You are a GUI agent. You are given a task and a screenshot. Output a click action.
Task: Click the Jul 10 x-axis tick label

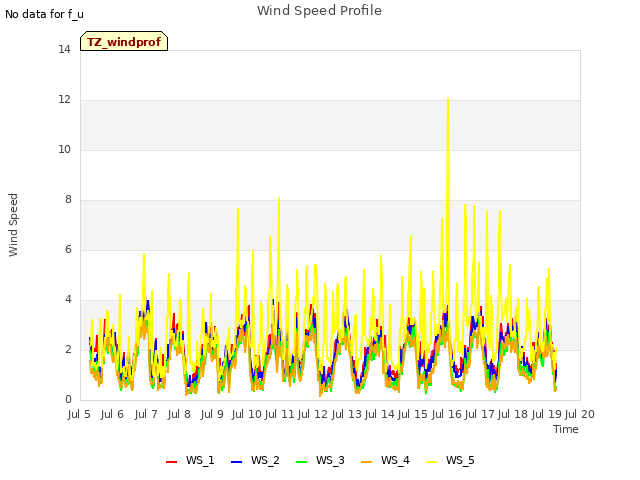click(246, 414)
